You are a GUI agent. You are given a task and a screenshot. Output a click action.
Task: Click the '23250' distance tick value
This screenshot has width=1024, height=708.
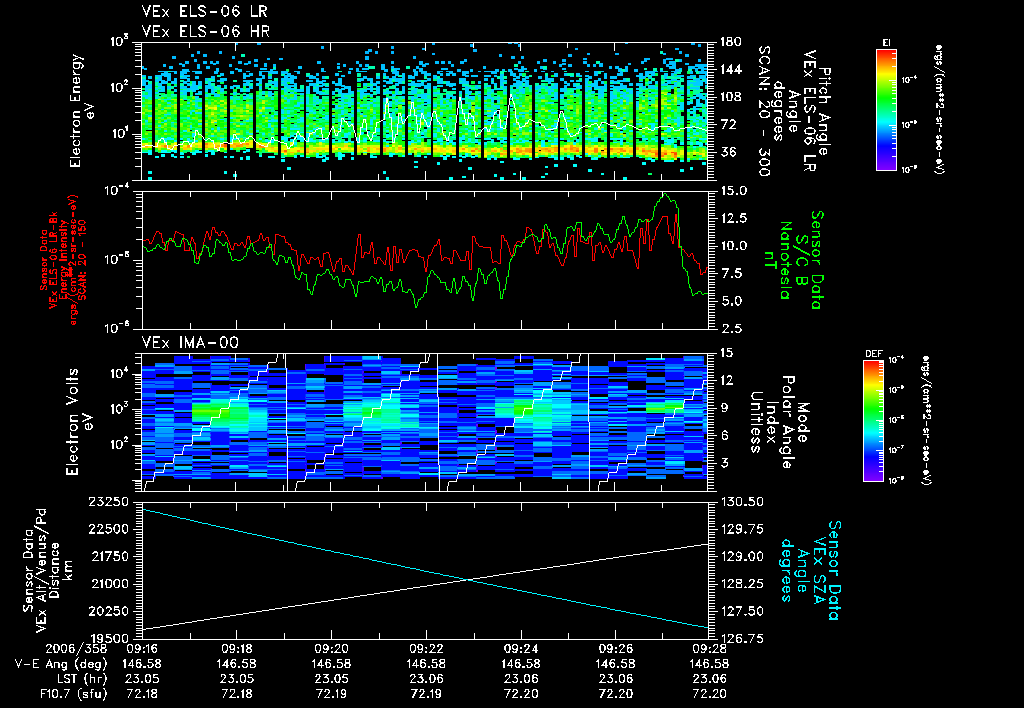tap(110, 502)
